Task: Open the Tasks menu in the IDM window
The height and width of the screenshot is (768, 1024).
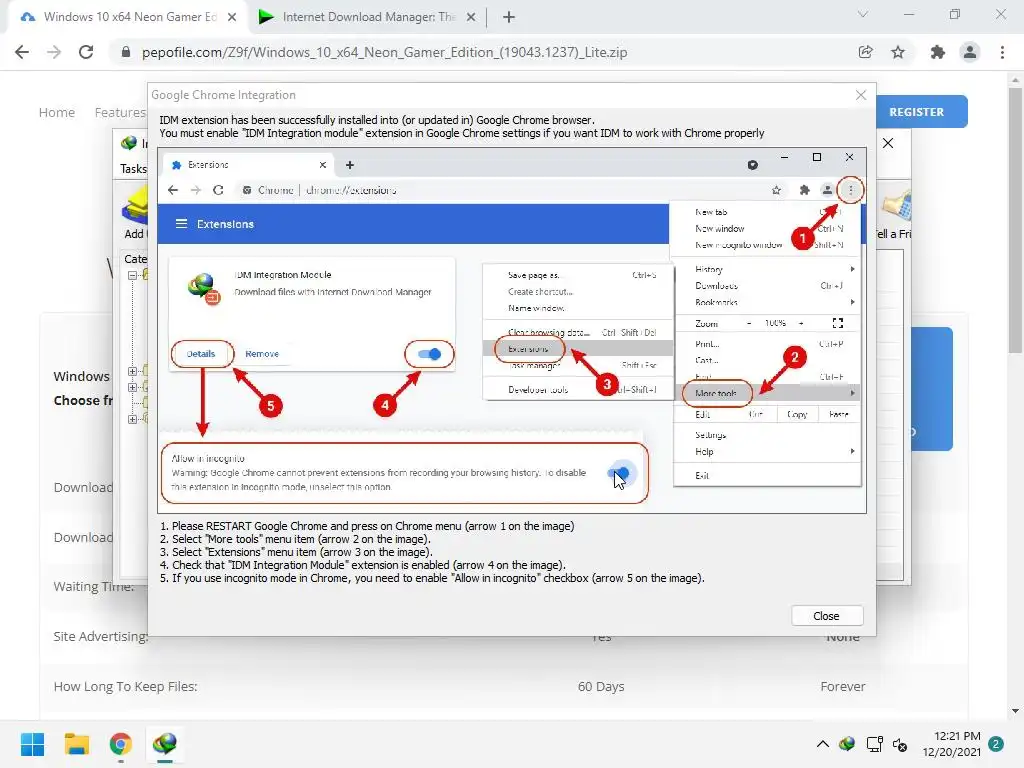Action: click(x=133, y=168)
